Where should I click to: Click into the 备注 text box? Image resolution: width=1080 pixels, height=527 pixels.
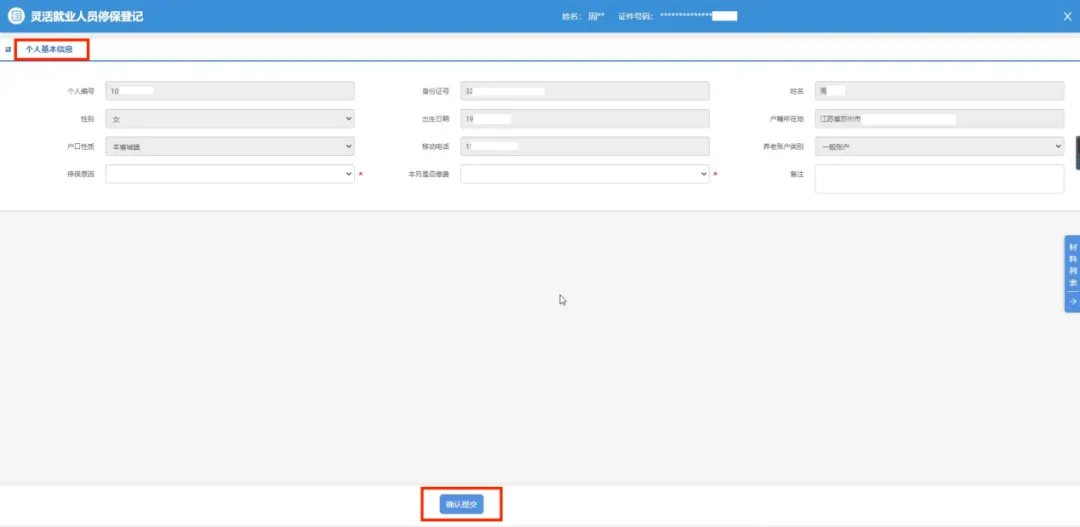point(938,178)
